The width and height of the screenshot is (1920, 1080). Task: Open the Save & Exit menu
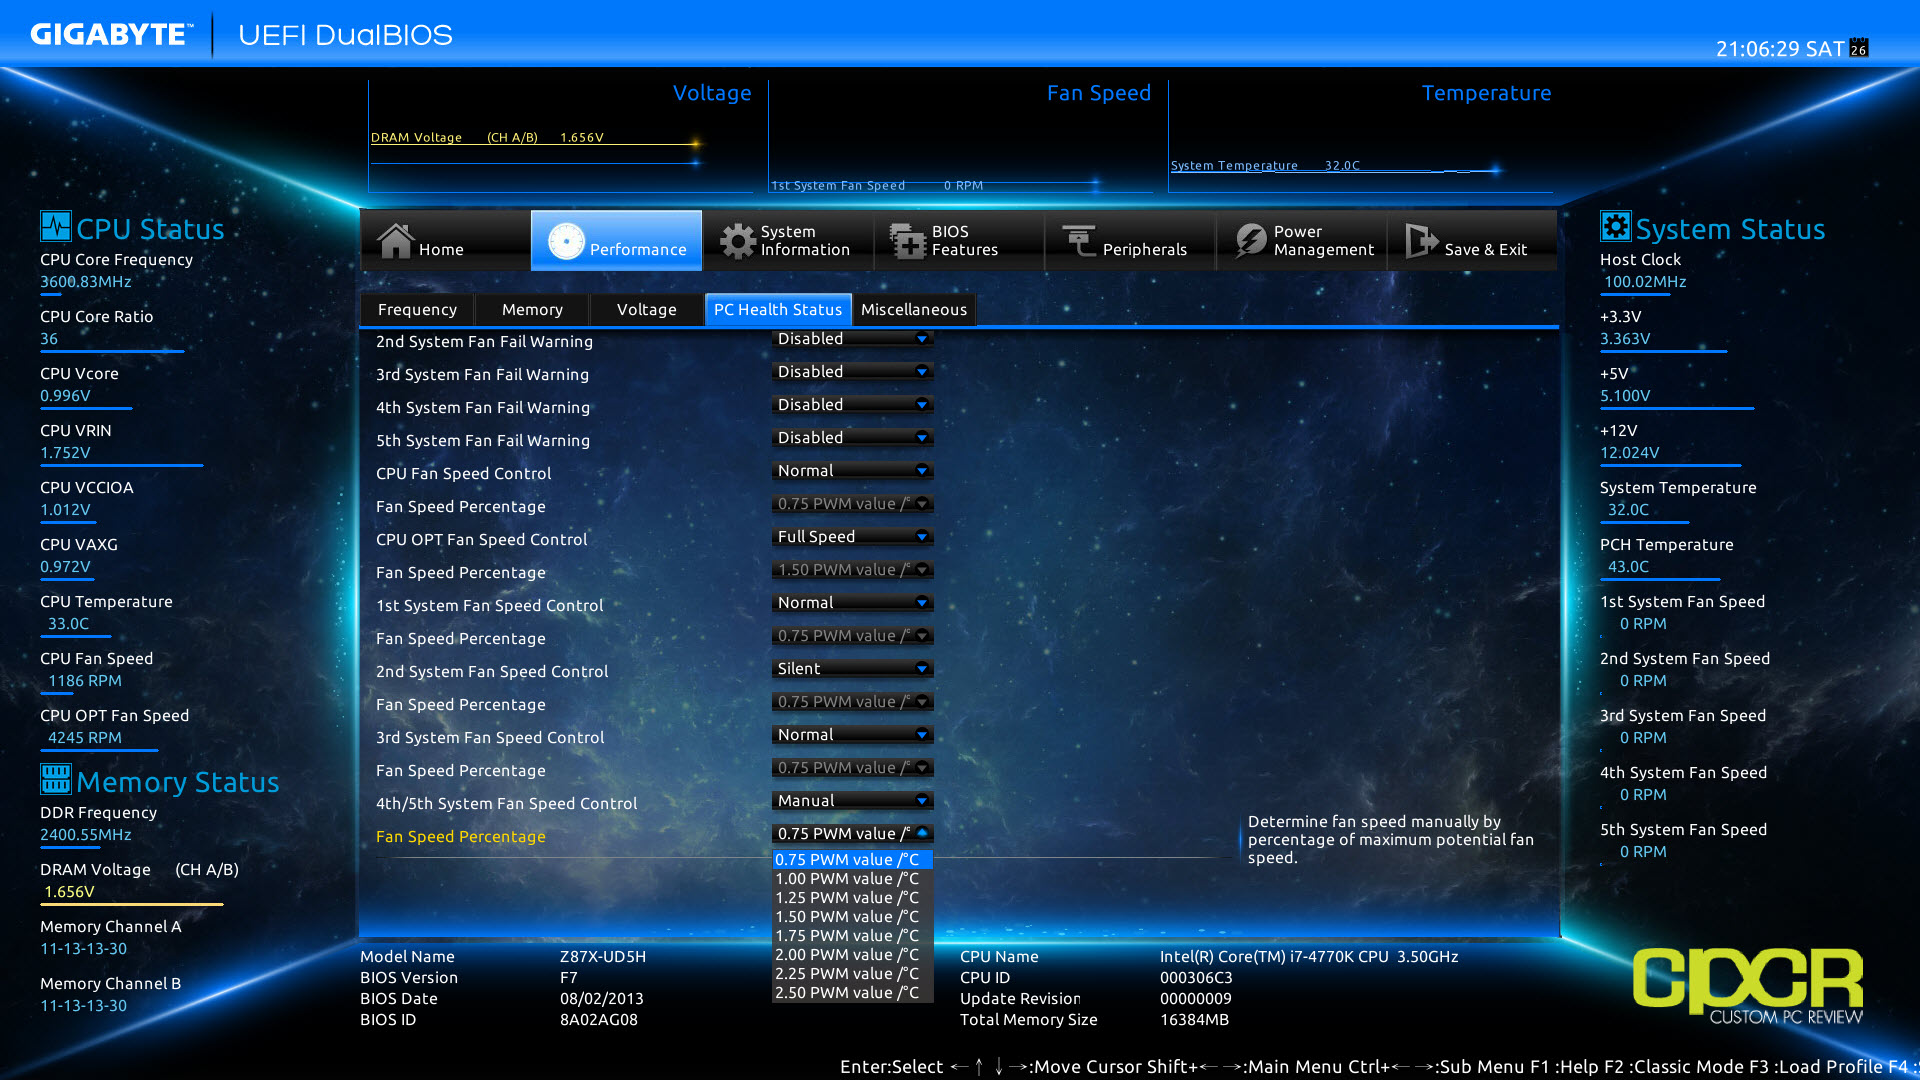pyautogui.click(x=1472, y=240)
